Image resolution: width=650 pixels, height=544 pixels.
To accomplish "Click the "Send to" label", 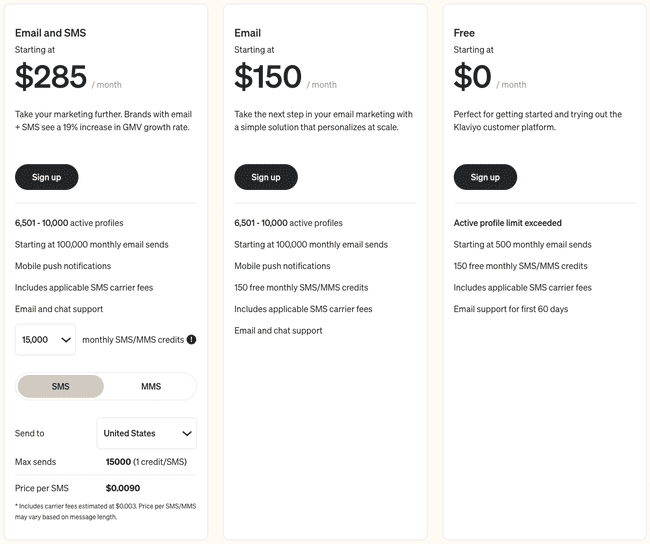I will point(30,434).
